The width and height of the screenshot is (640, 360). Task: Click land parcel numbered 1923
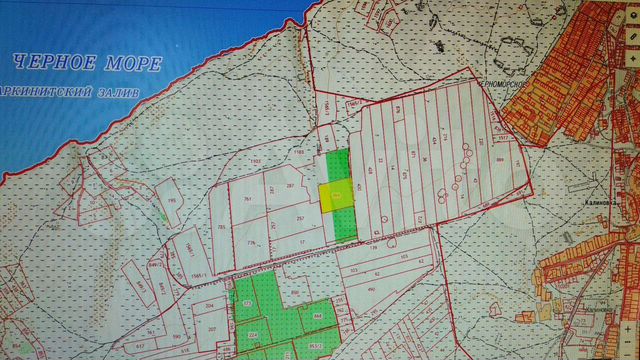[x=256, y=162]
